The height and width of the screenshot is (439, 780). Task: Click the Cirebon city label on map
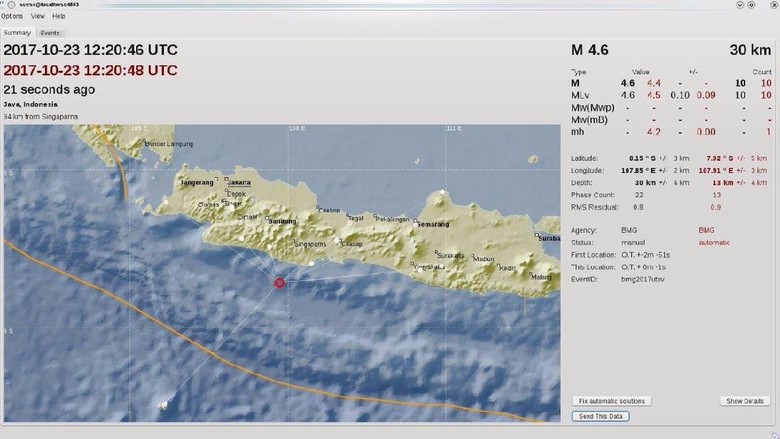pos(329,210)
